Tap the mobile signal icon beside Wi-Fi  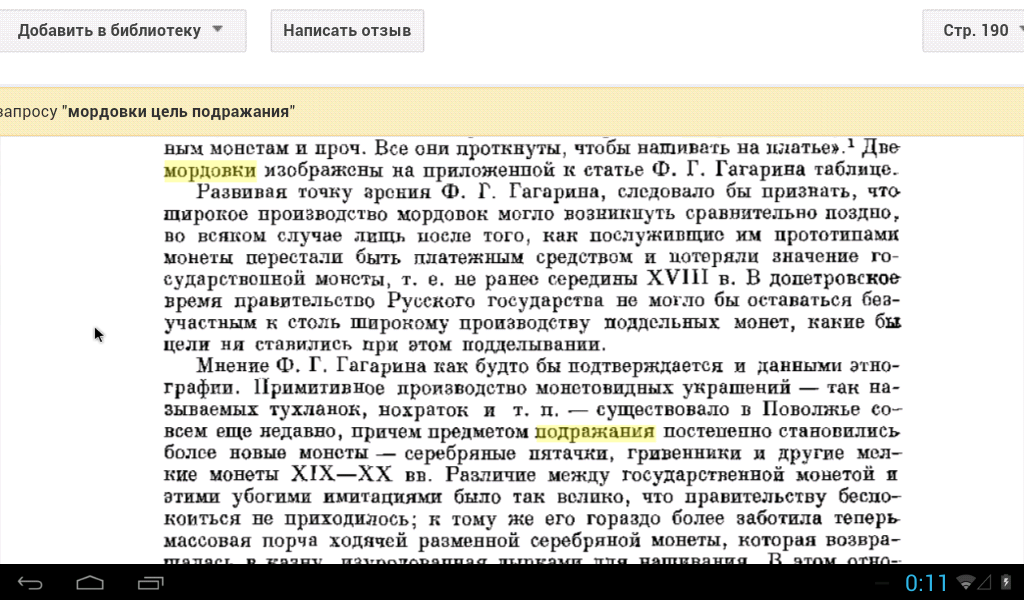984,582
